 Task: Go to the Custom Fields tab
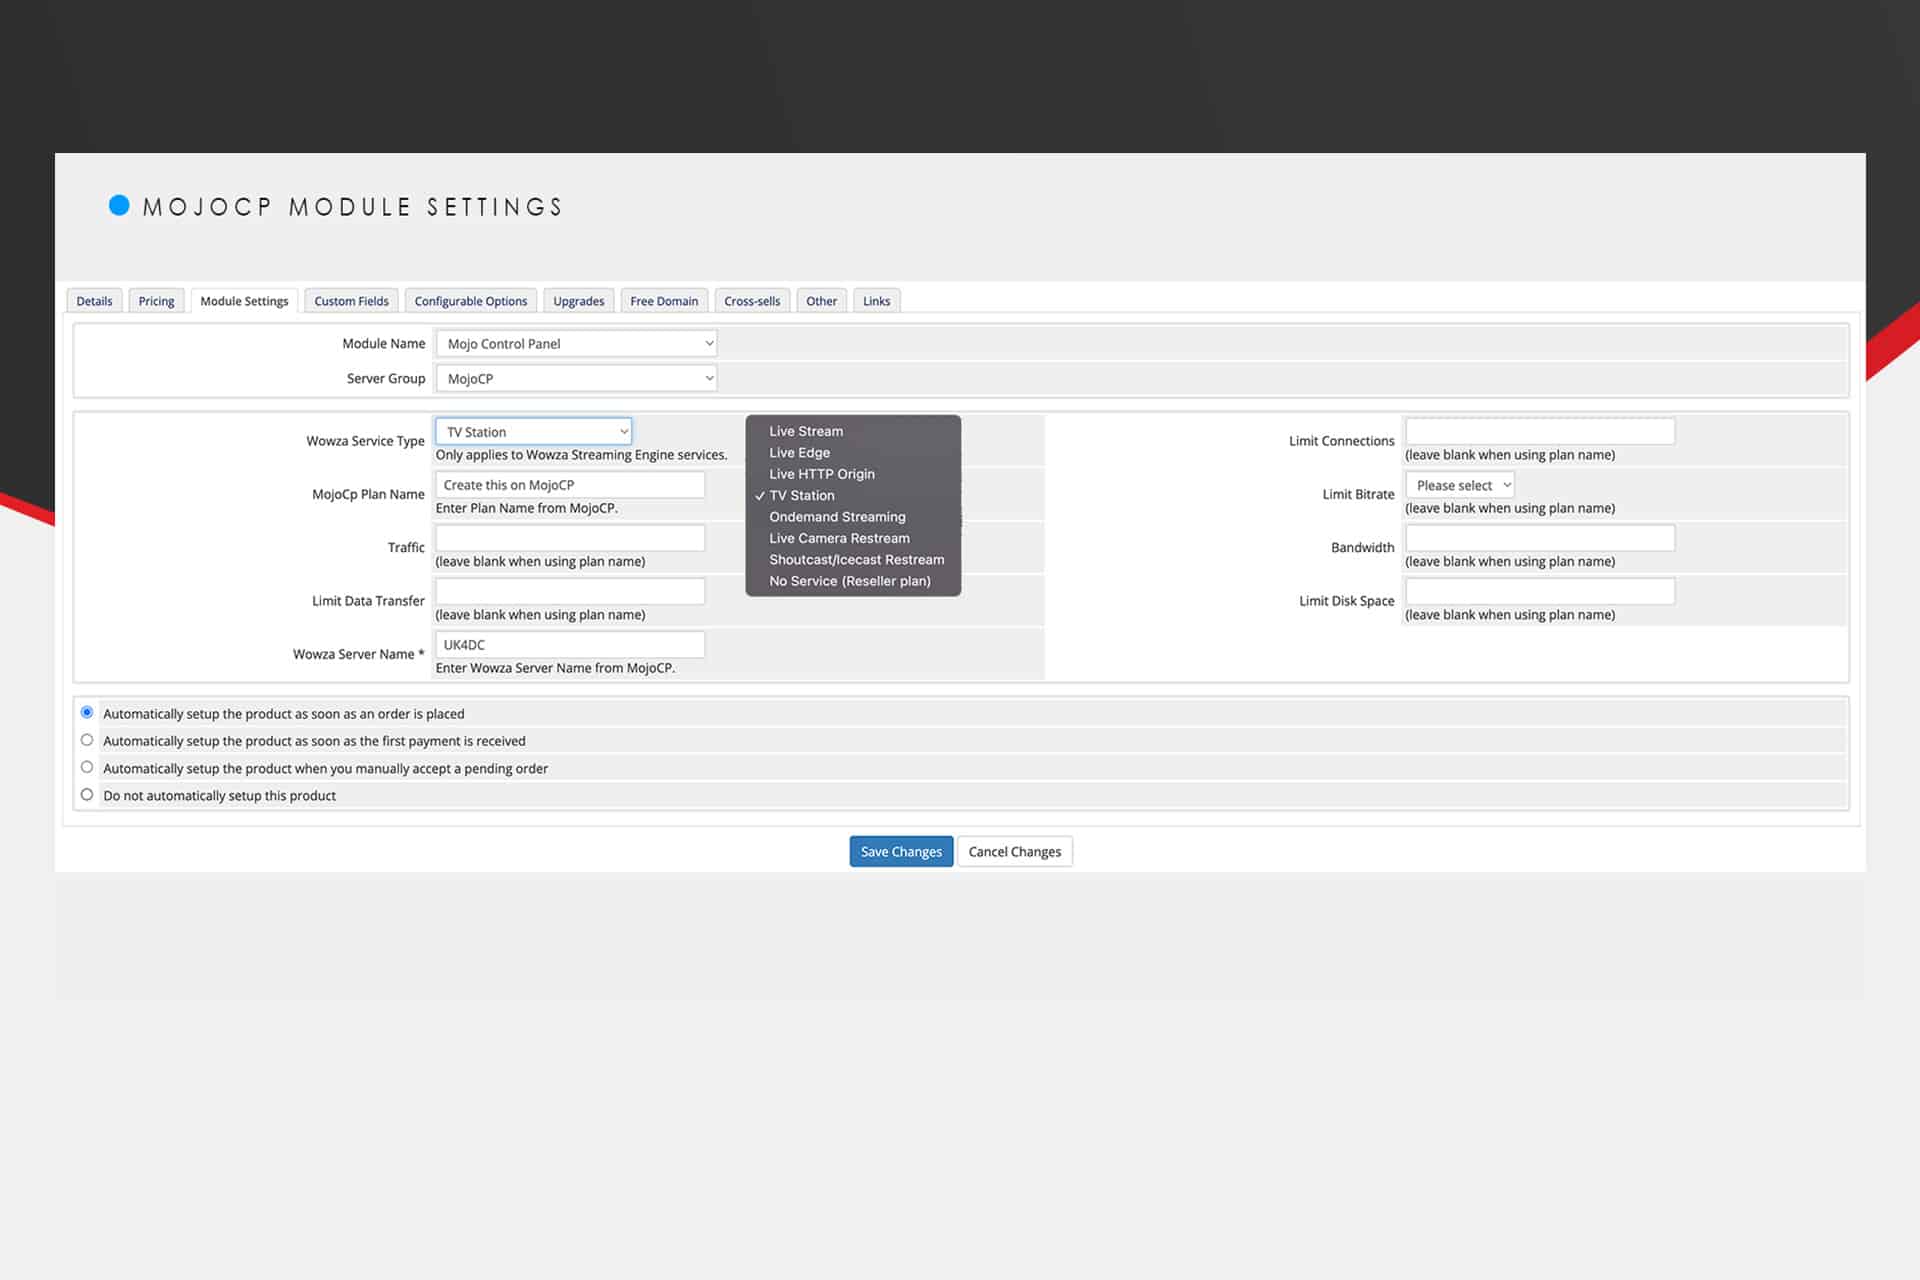351,301
